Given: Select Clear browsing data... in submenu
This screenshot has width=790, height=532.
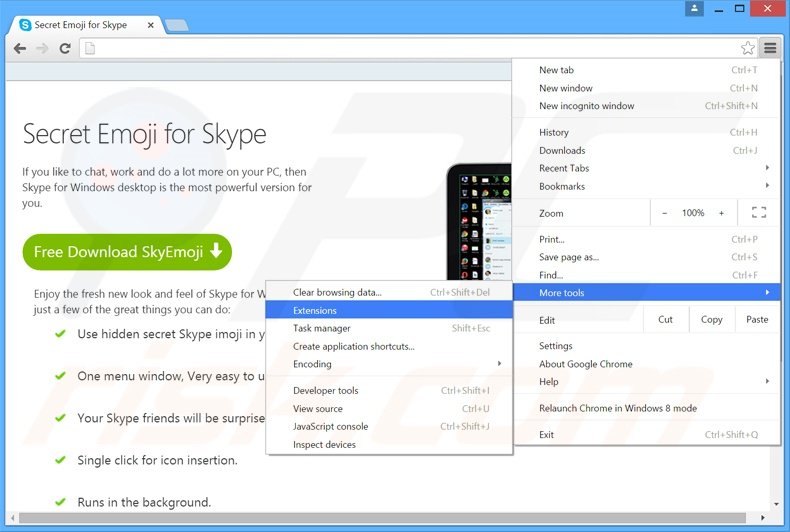Looking at the screenshot, I should point(389,293).
